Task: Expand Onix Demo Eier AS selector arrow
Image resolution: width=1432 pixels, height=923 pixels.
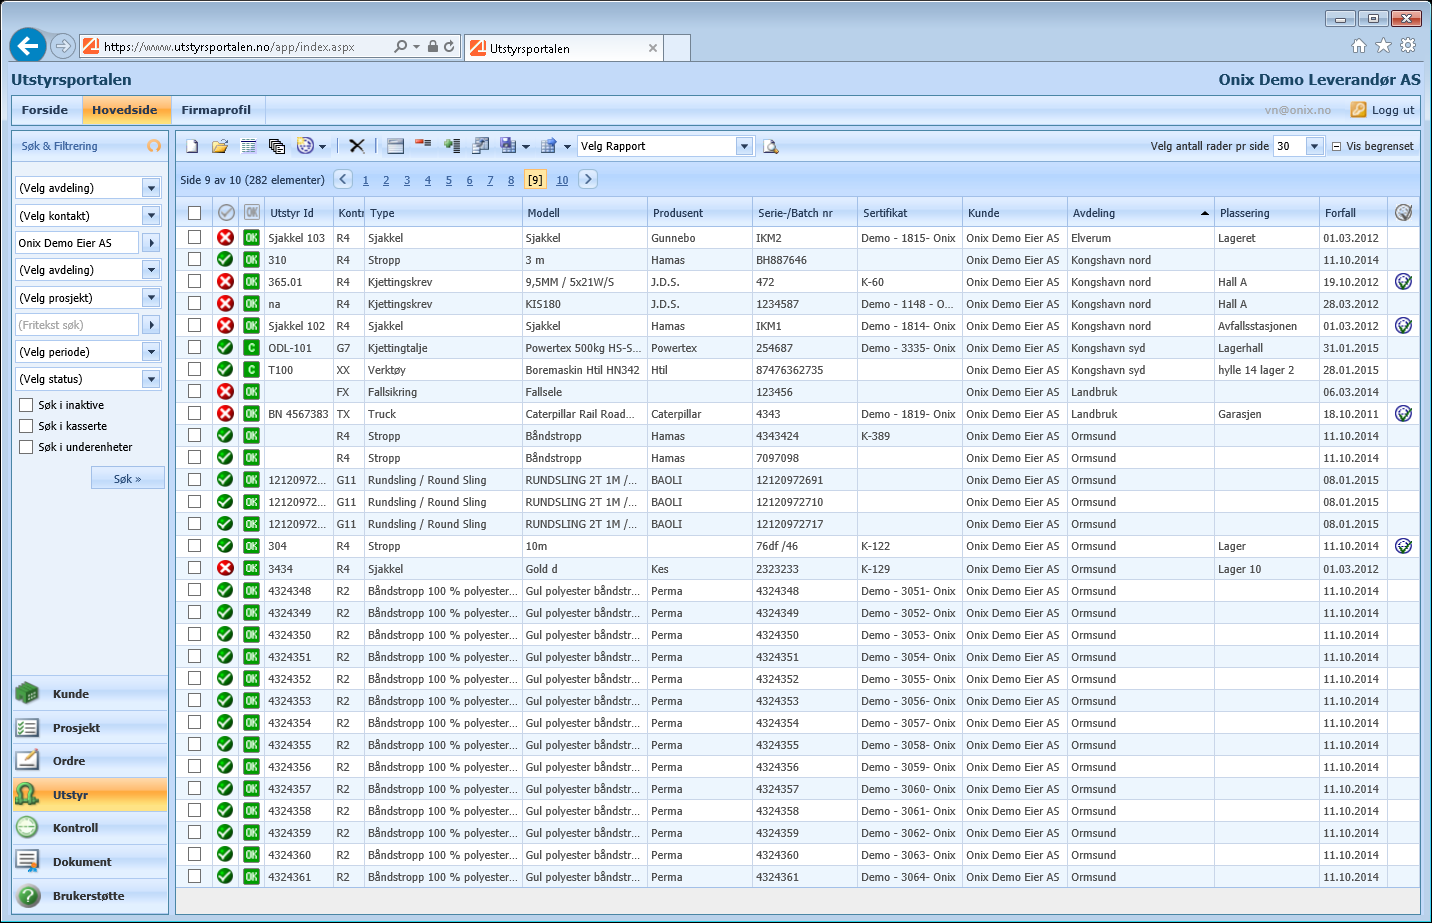Action: (x=151, y=243)
